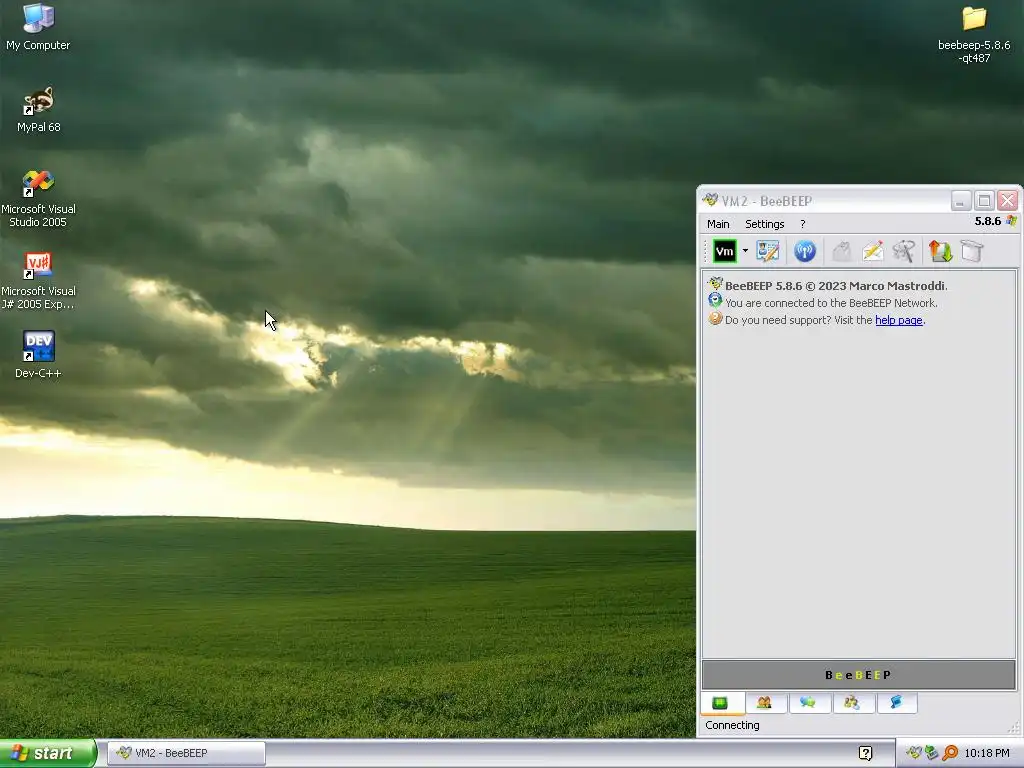Click the BeeBEEP banner button
Screen dimensions: 1024x768
(858, 675)
